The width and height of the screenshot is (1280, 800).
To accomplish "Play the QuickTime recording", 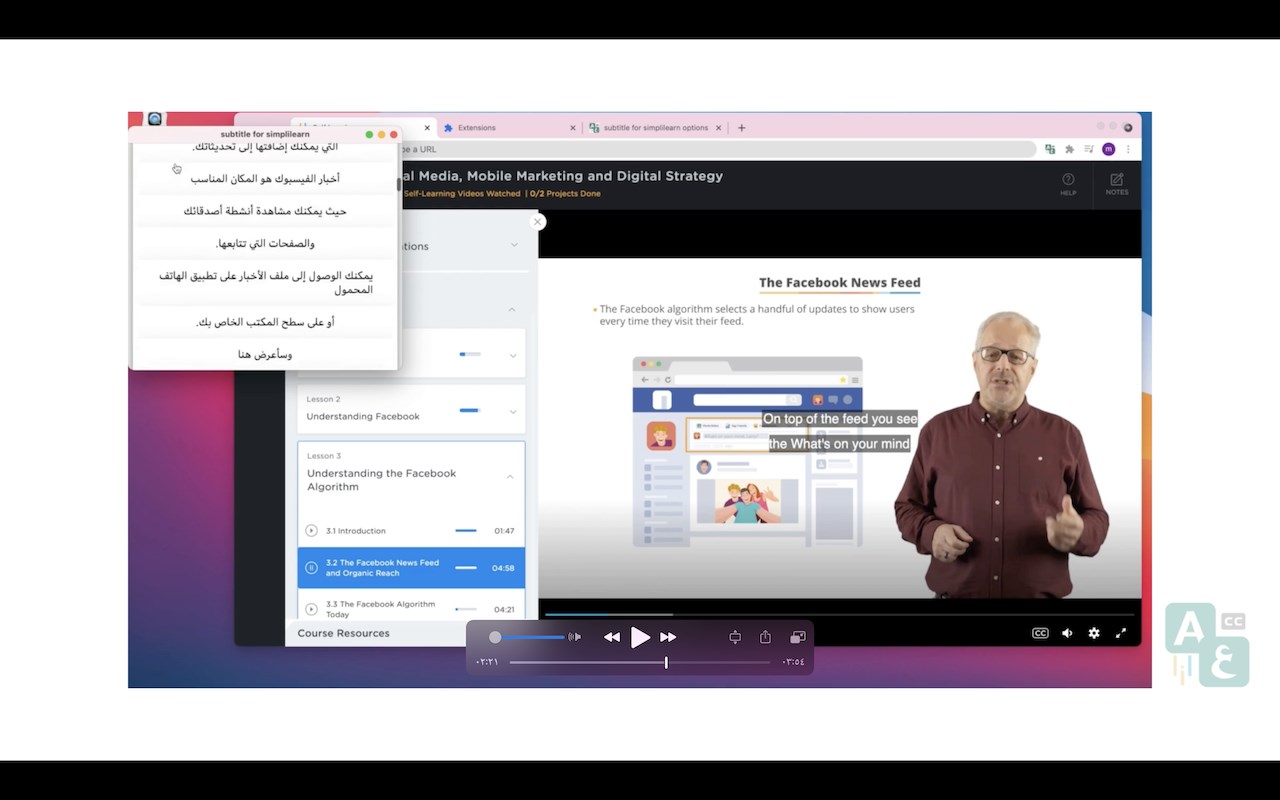I will (x=640, y=637).
